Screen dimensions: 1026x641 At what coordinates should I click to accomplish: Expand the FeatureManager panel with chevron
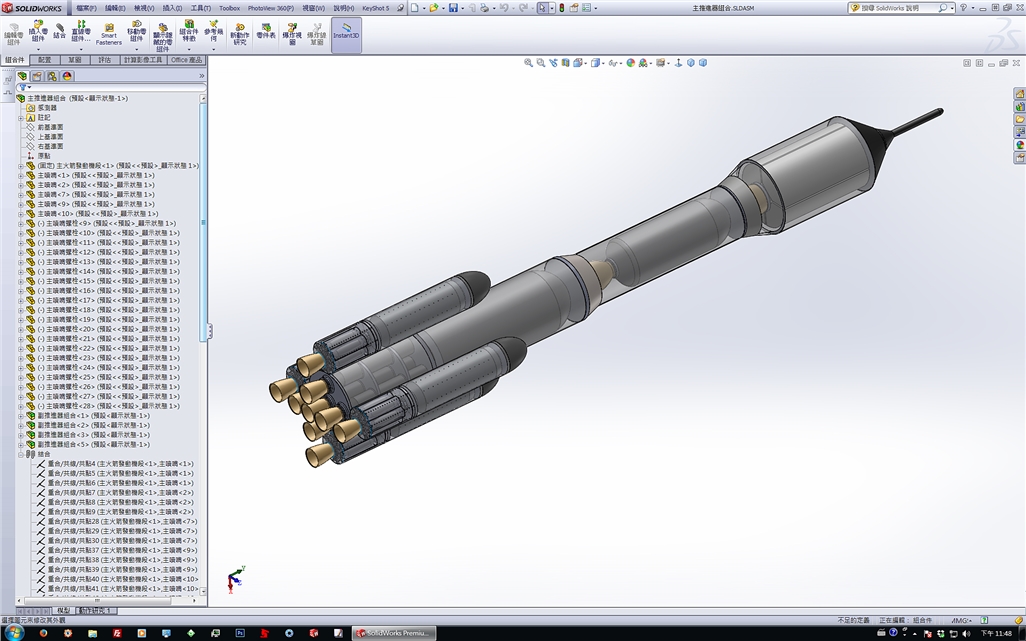(202, 76)
